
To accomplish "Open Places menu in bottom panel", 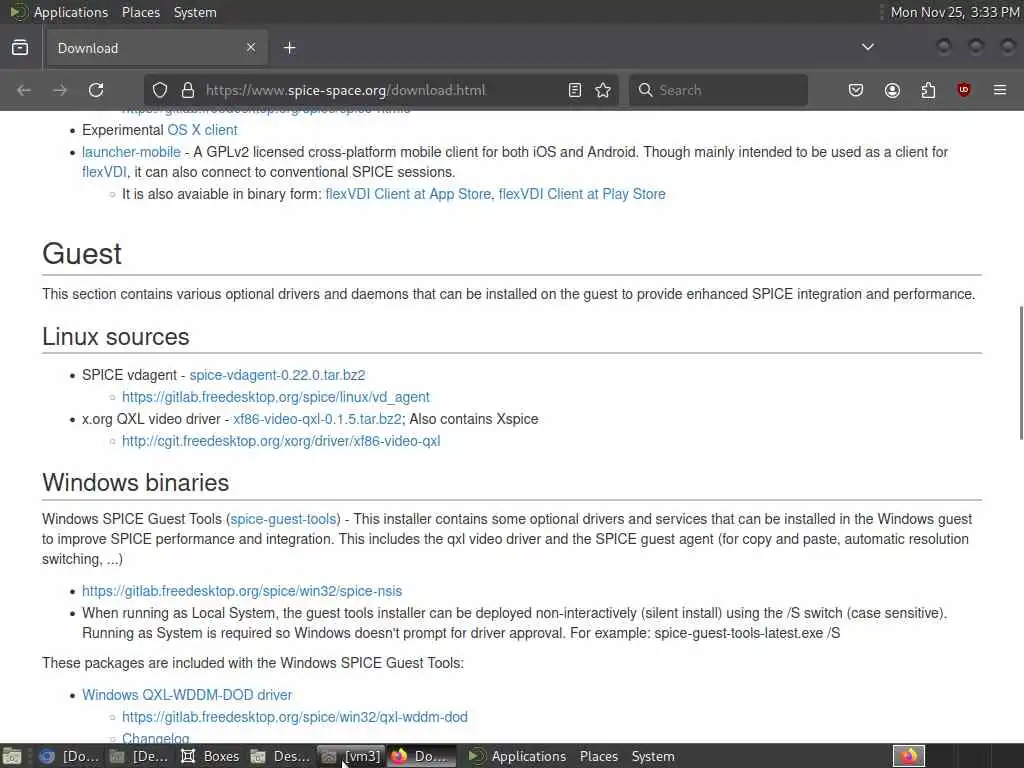I will coord(598,756).
